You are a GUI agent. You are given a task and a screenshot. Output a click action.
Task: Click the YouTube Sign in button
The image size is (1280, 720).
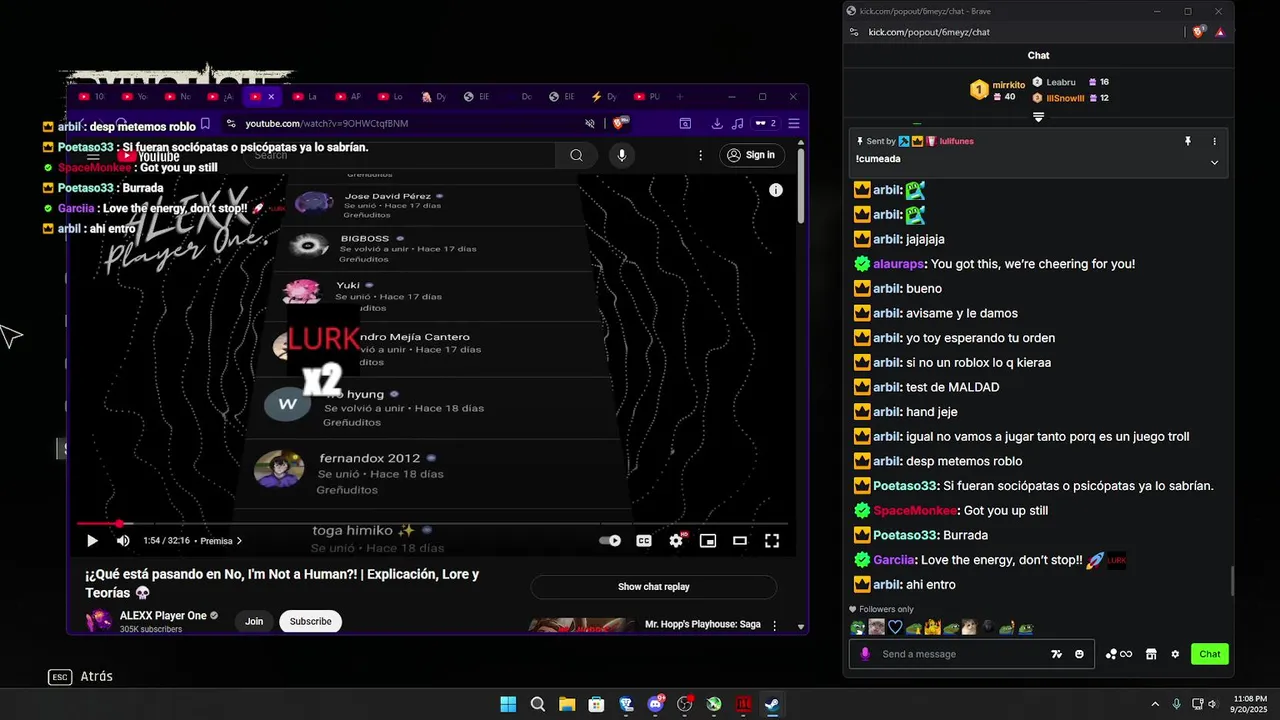[x=751, y=155]
